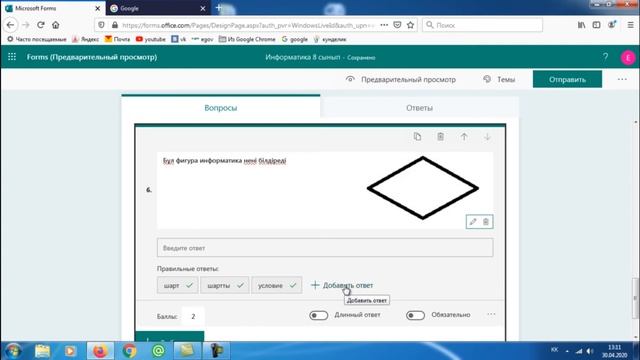
Task: Switch to the Ответы tab
Action: point(419,108)
